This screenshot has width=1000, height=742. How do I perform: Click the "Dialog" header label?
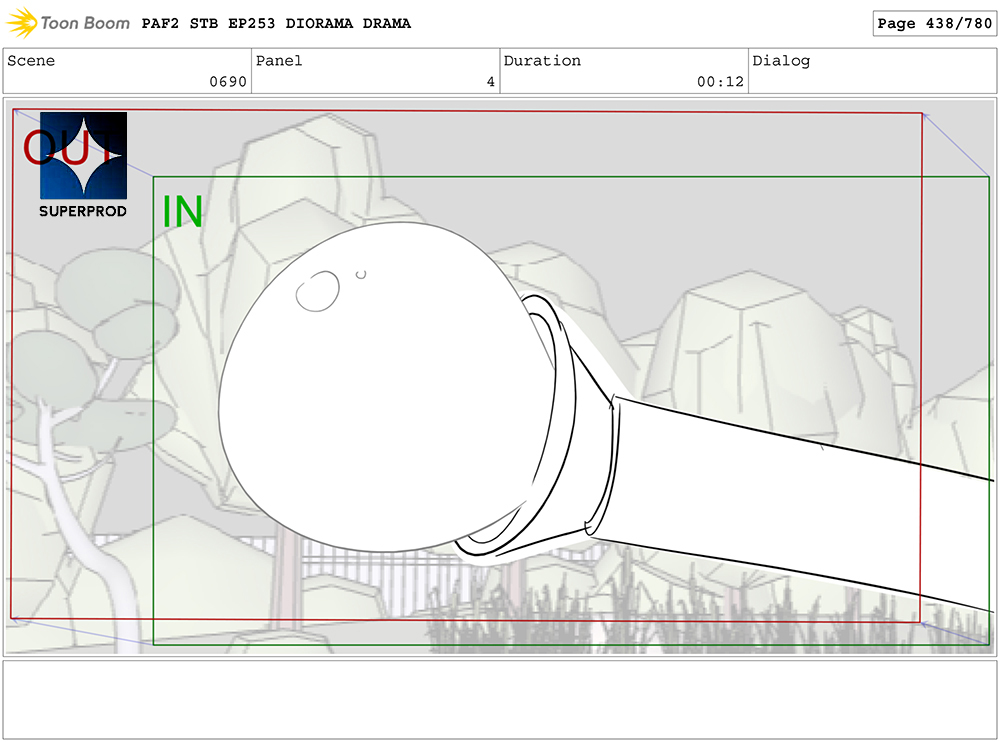(x=781, y=61)
